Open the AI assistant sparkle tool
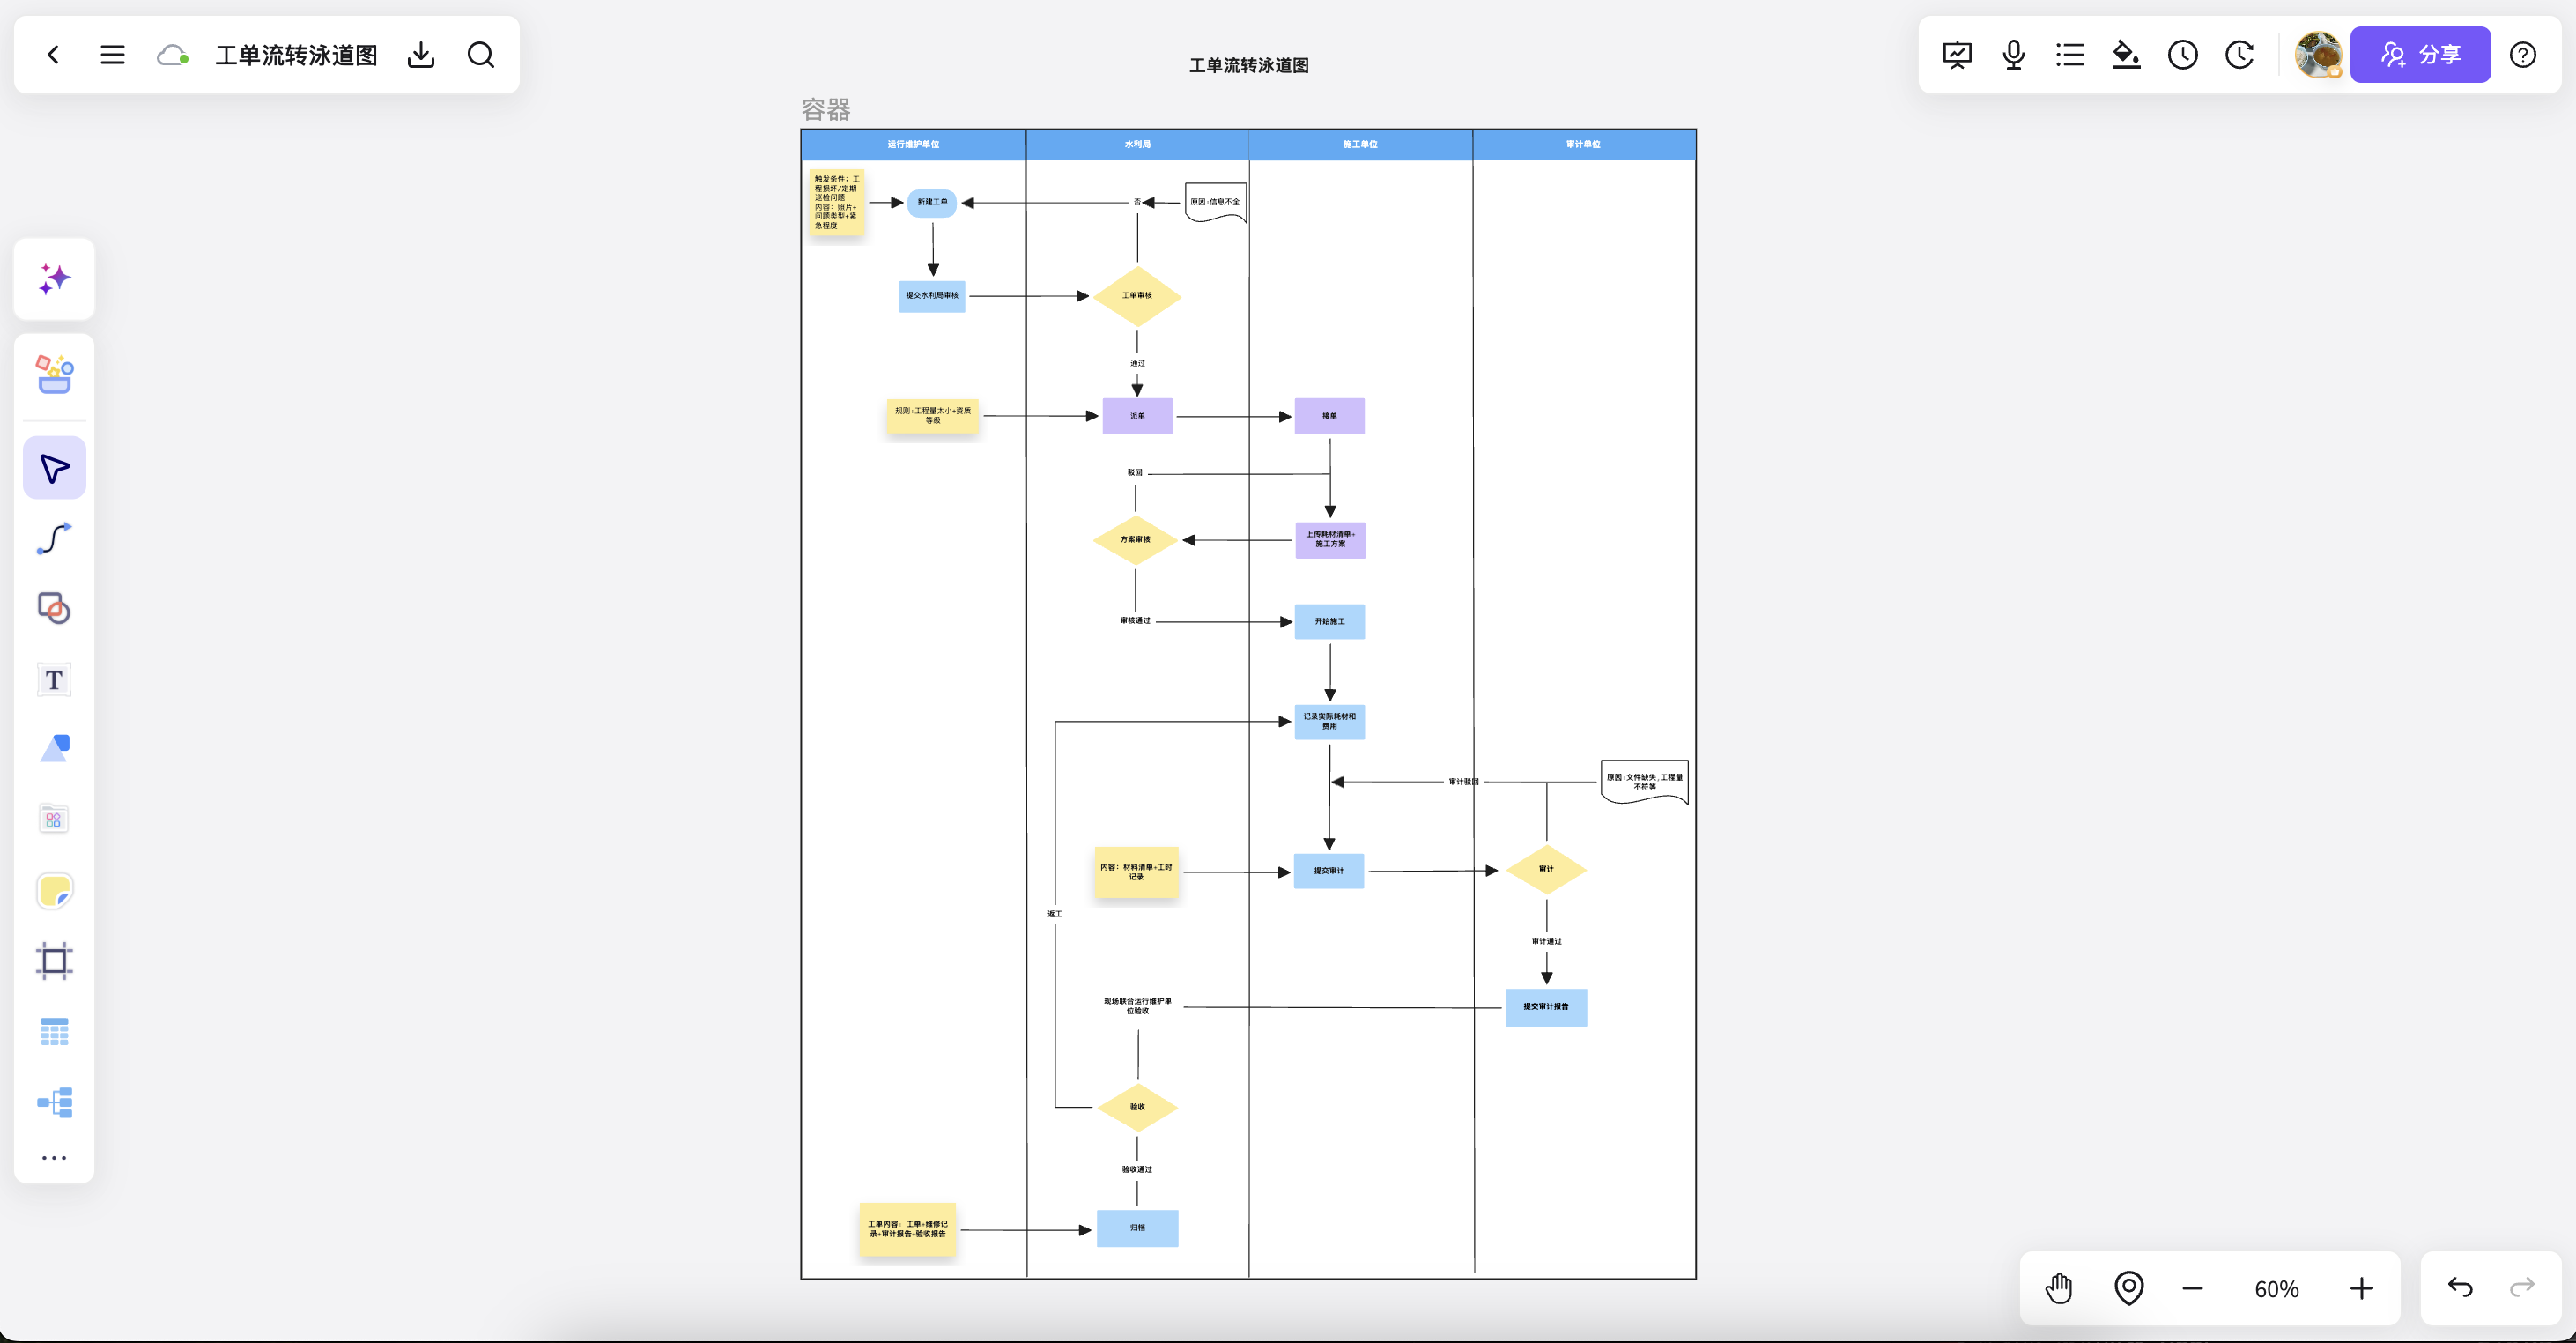This screenshot has width=2576, height=1343. coord(55,279)
